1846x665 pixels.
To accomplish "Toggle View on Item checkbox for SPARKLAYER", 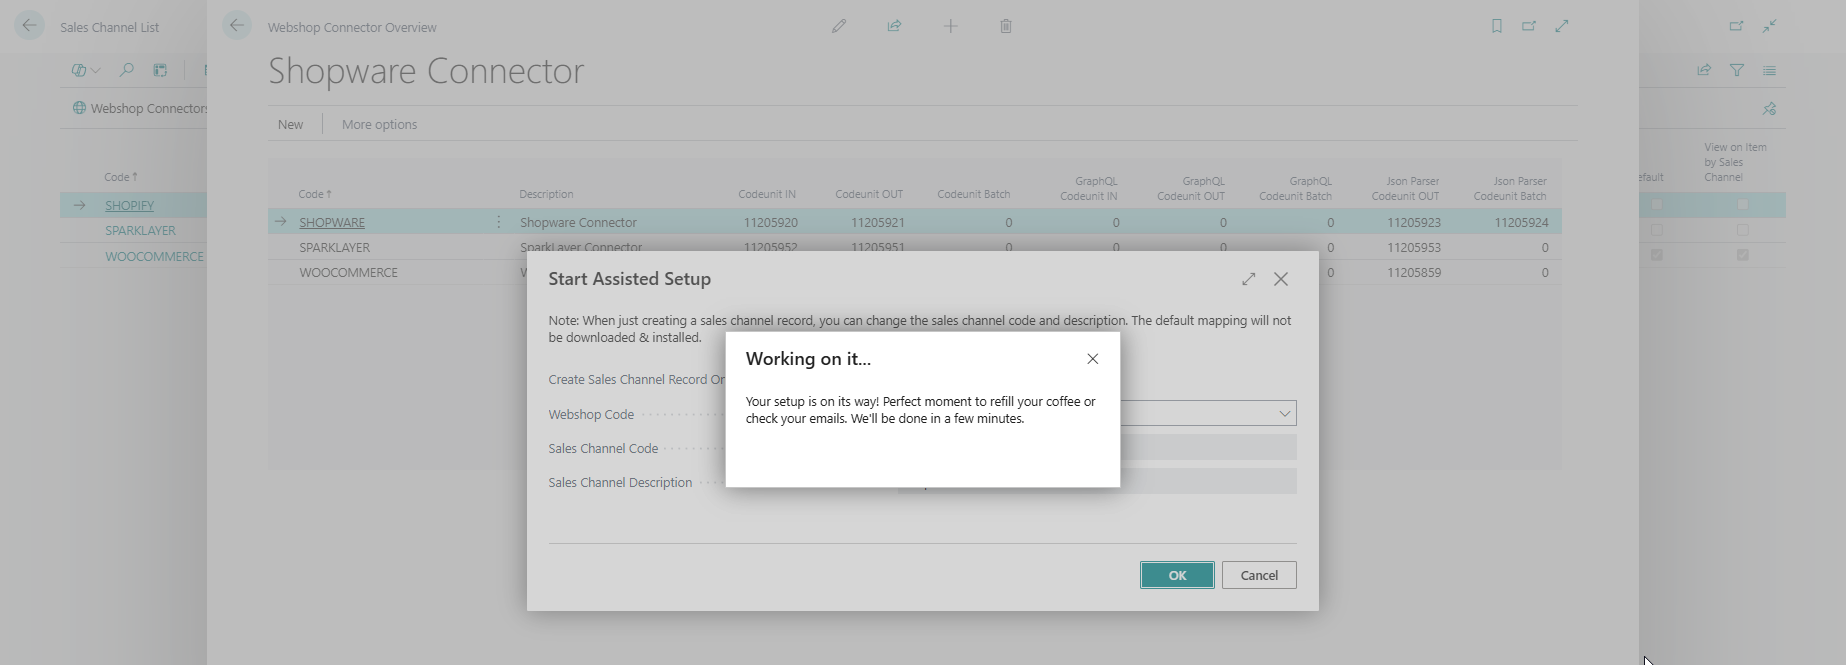I will tap(1743, 230).
